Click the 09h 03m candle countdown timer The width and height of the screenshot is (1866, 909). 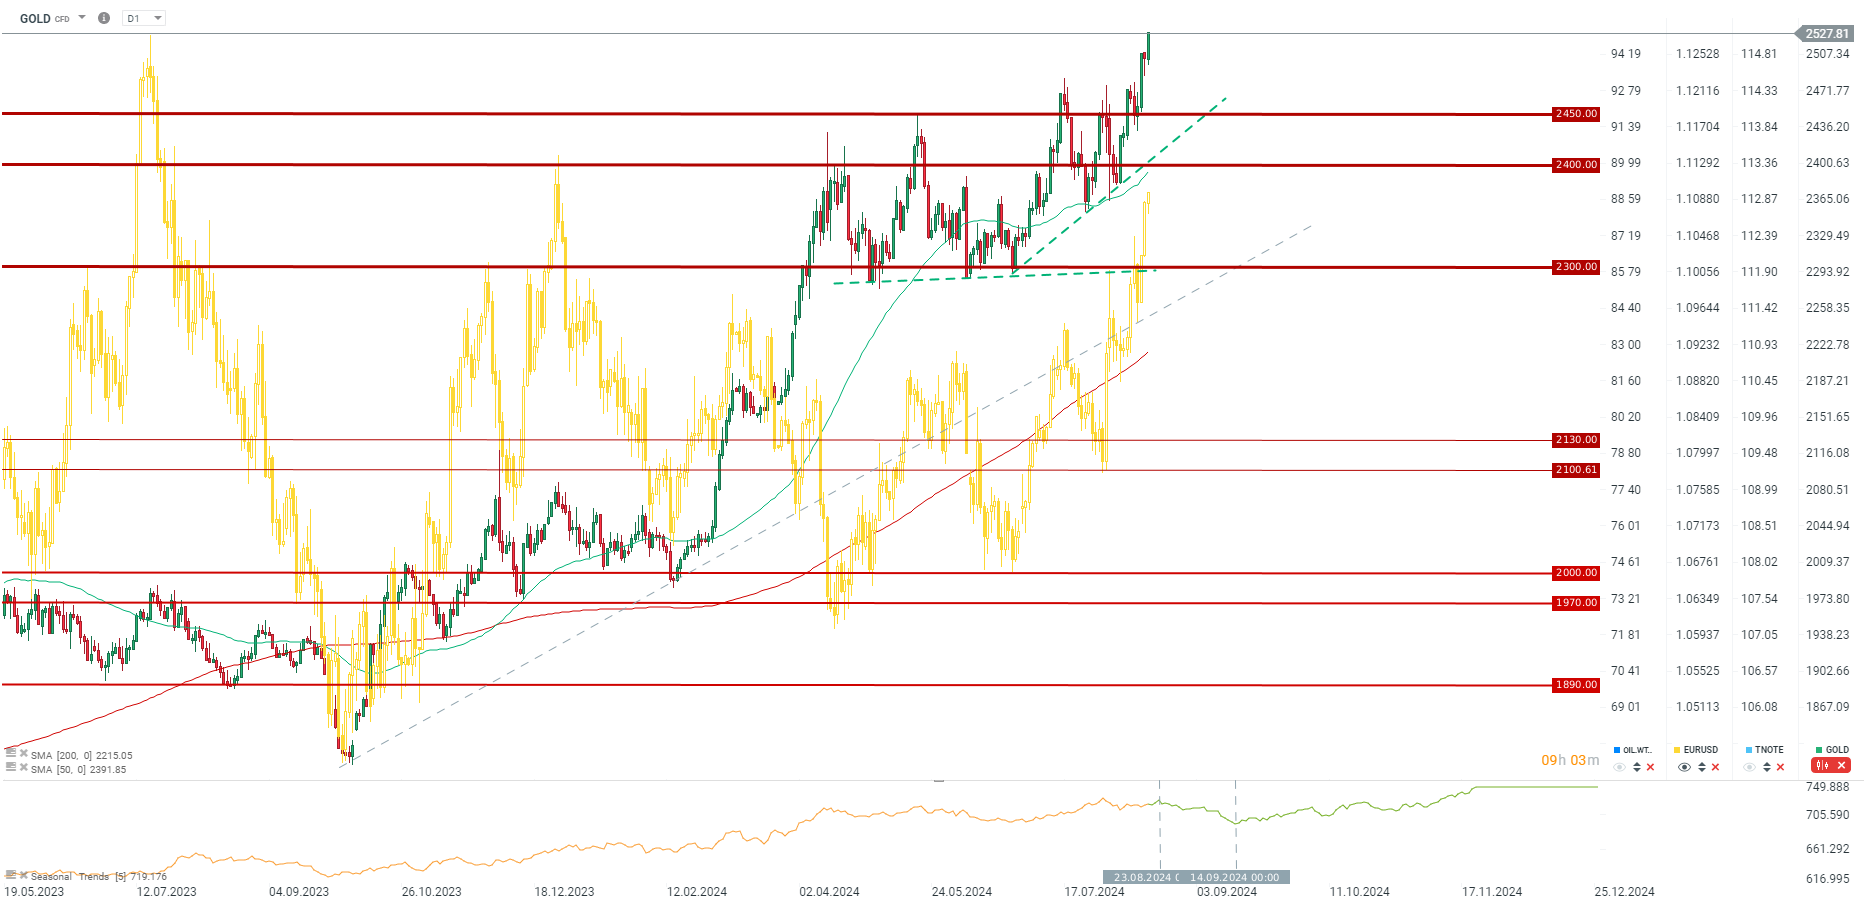[1570, 760]
